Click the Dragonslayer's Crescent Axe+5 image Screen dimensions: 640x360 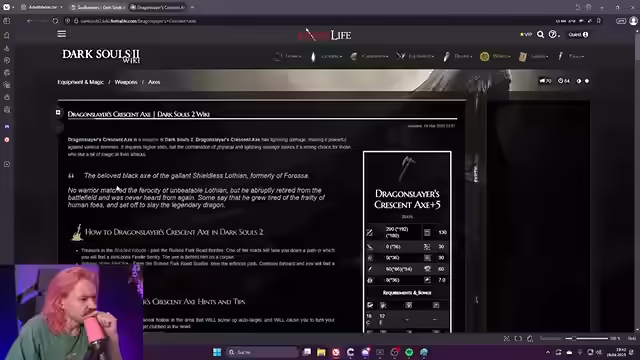407,169
